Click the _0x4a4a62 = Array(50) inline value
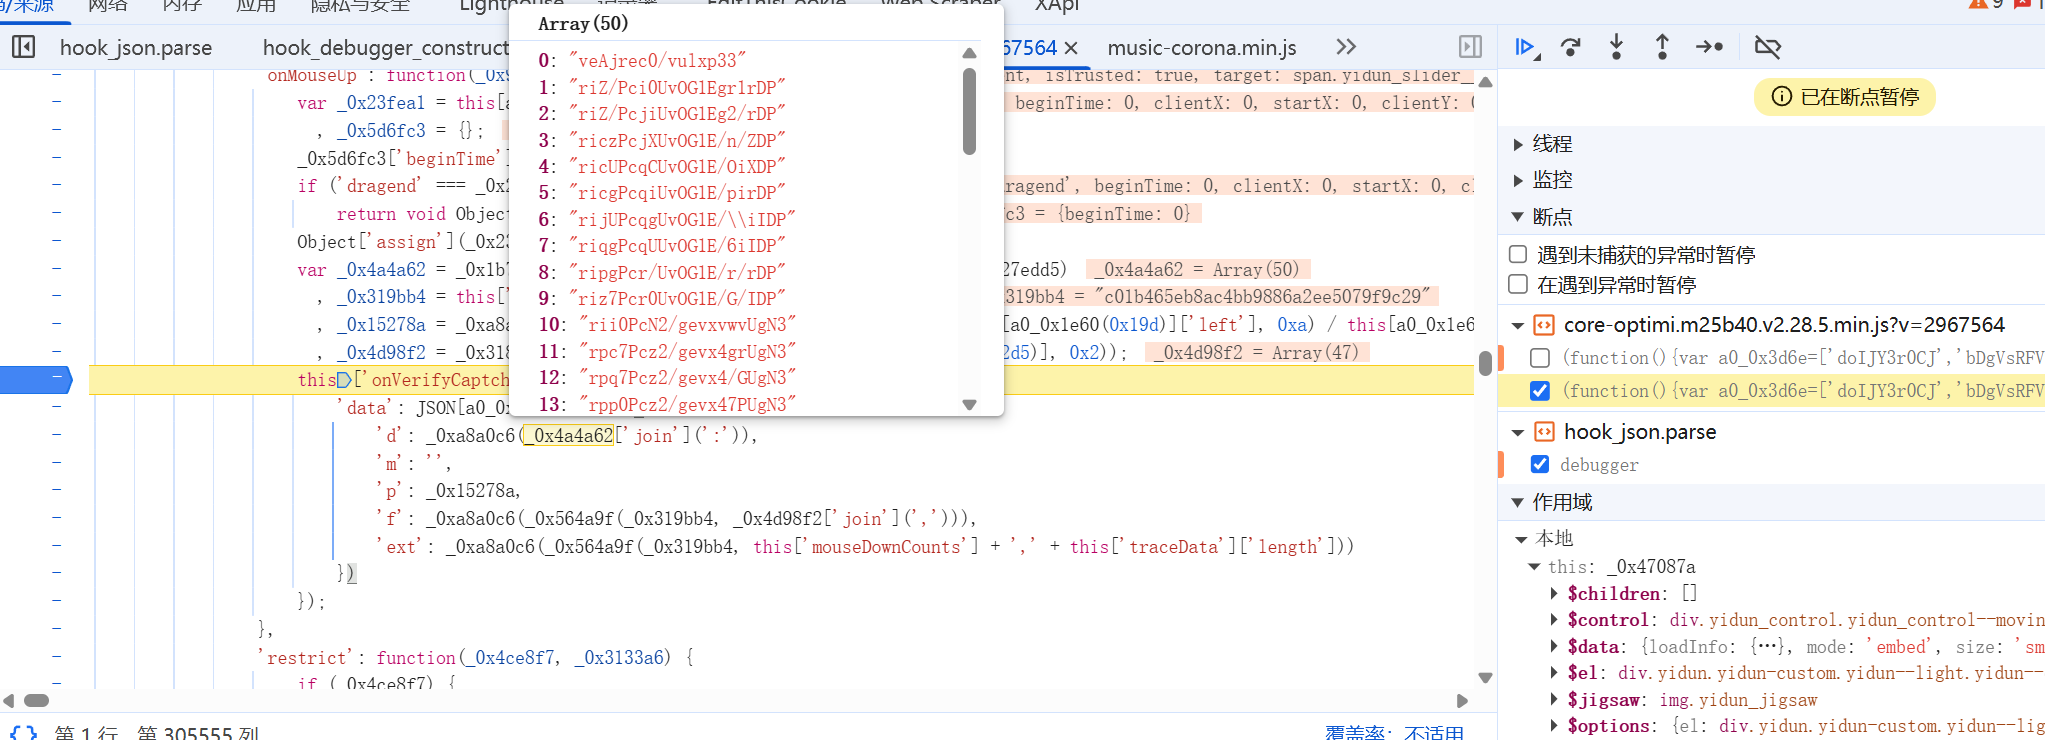Screen dimensions: 2045x740 click(x=1197, y=270)
